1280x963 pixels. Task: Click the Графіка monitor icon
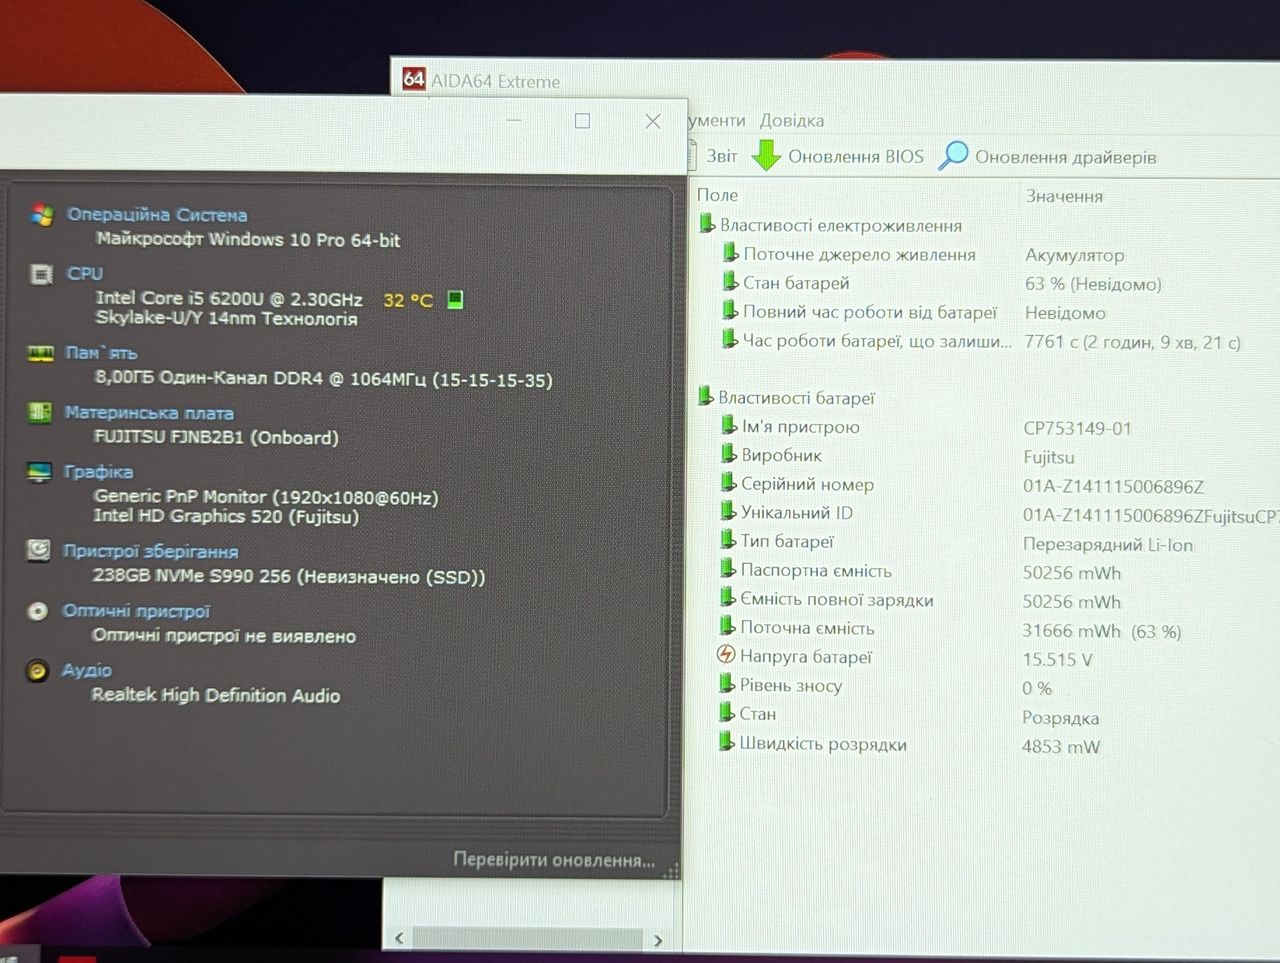click(39, 472)
